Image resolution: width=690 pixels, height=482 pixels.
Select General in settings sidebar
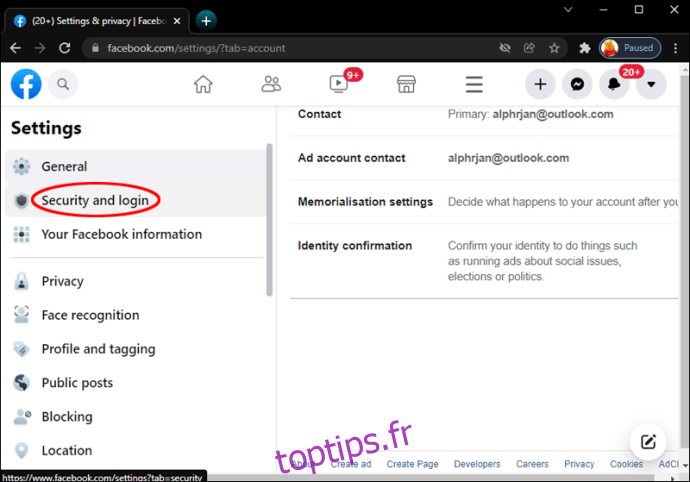pyautogui.click(x=136, y=166)
